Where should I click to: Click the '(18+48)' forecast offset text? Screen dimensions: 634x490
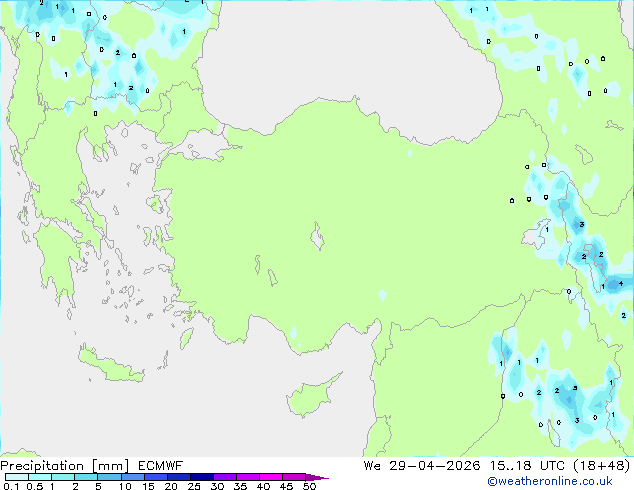[x=602, y=466]
